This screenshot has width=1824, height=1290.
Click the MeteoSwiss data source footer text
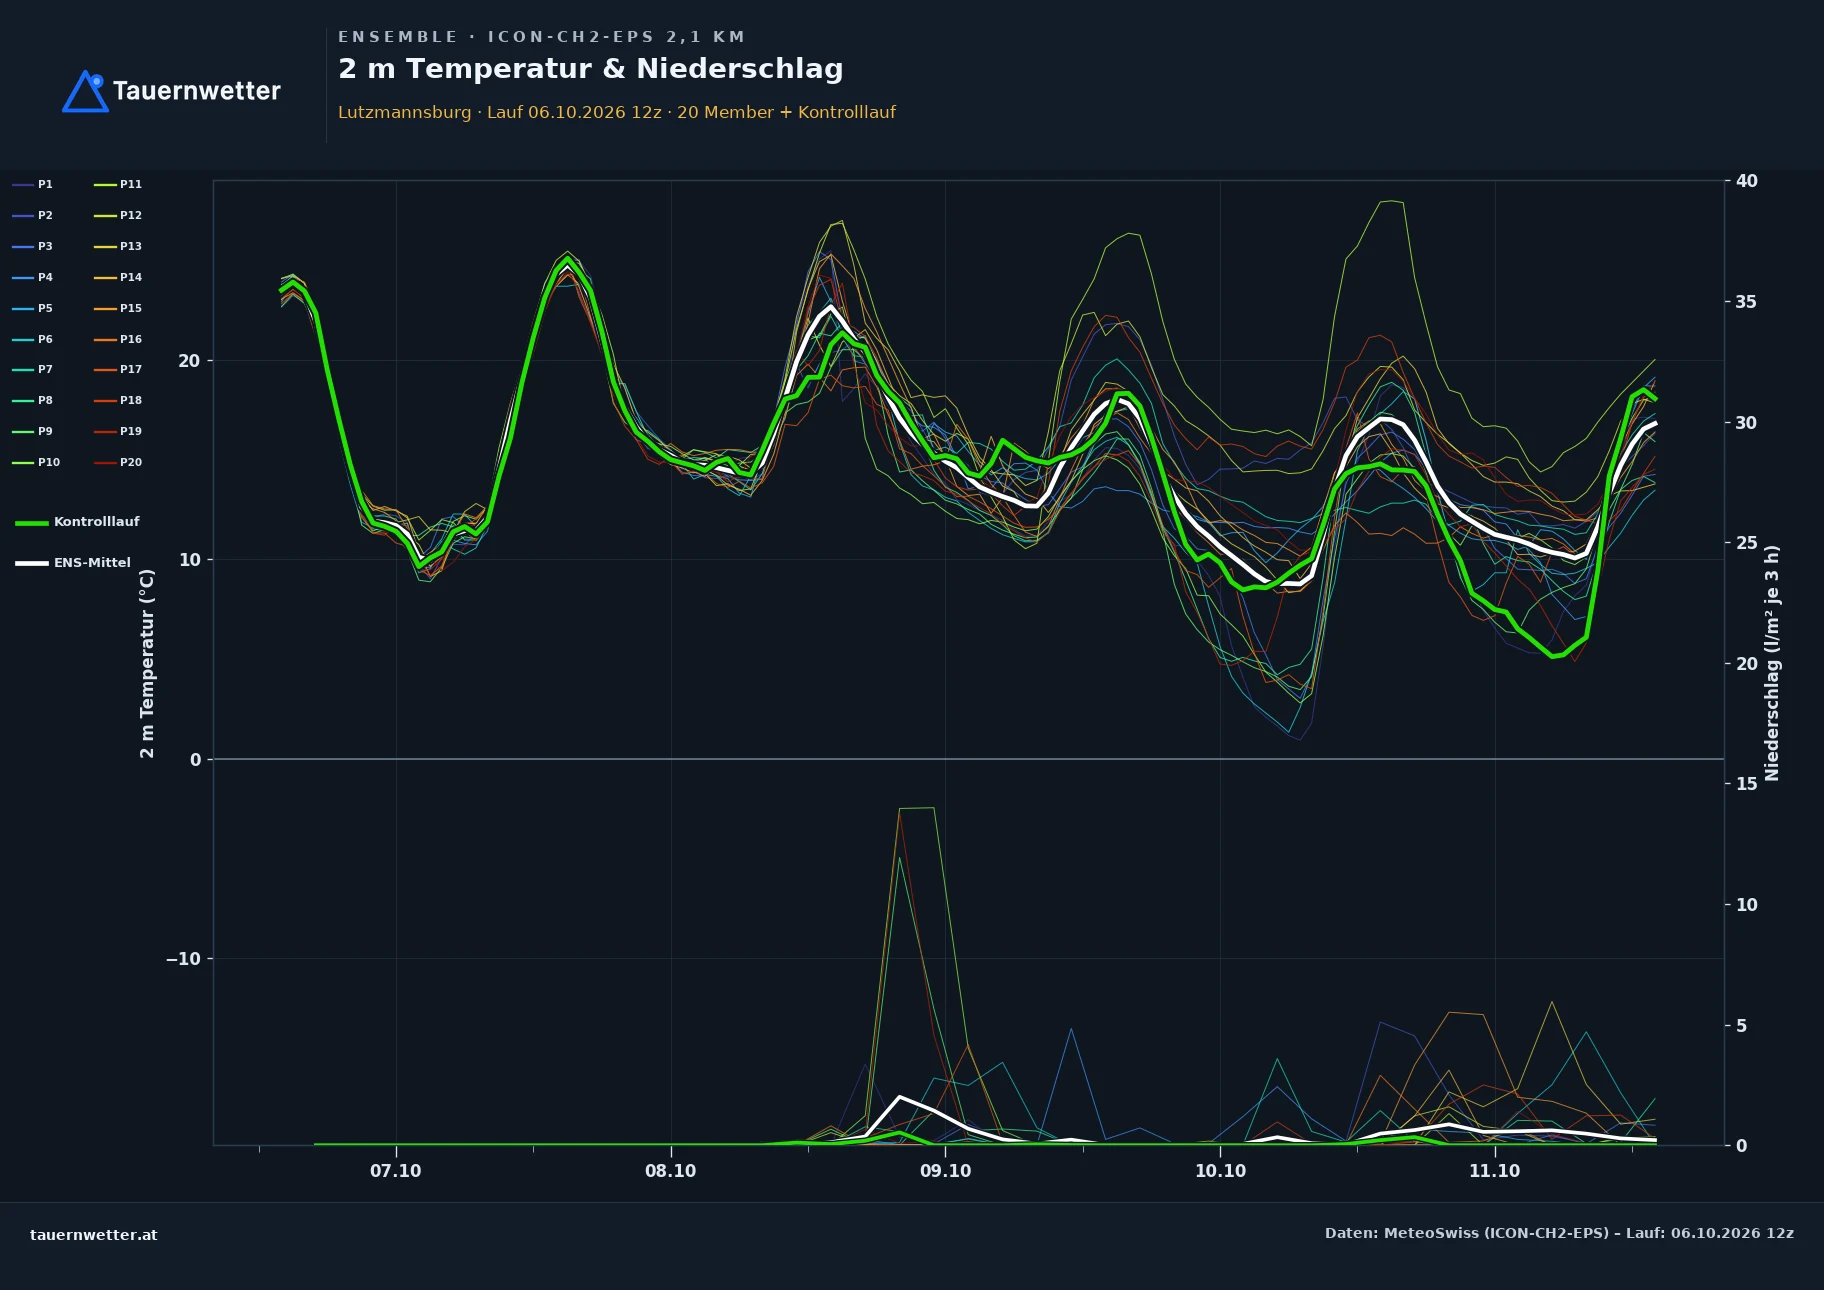(x=1559, y=1233)
